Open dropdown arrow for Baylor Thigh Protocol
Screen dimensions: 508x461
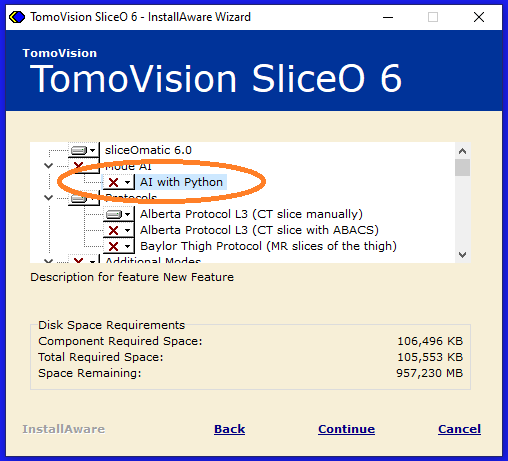[127, 246]
